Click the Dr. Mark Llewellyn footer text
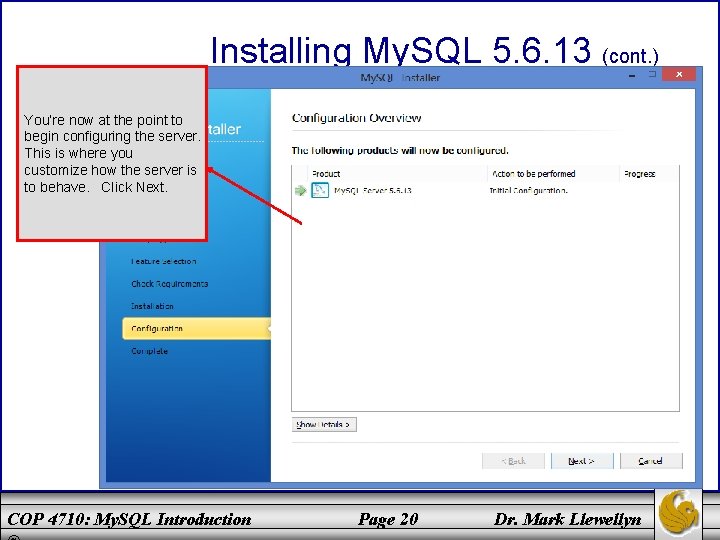This screenshot has height=540, width=720. (x=568, y=519)
